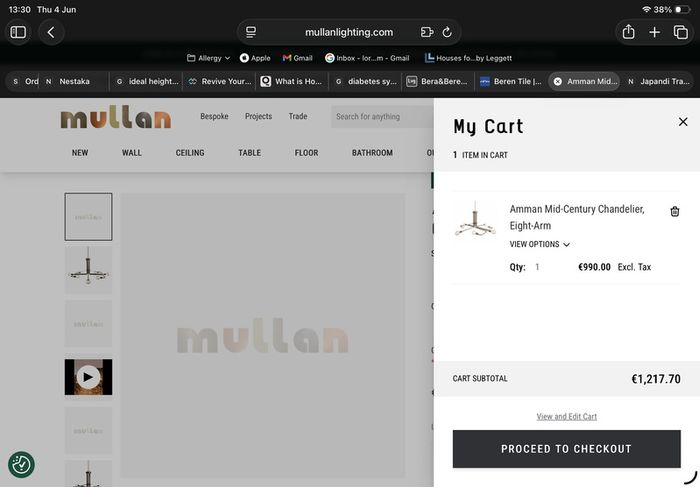Viewport: 700px width, 487px height.
Task: Select the placeholder thumbnail below the video
Action: pyautogui.click(x=88, y=430)
